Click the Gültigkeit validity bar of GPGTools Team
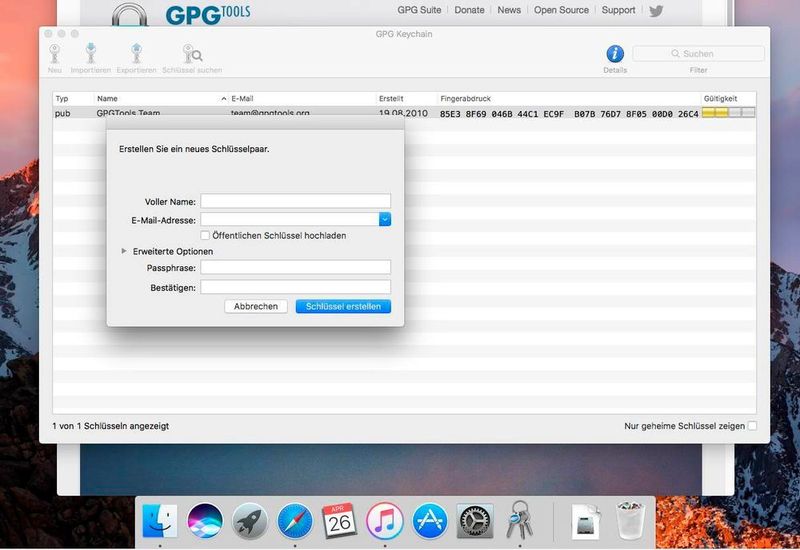Viewport: 800px width, 550px height. [729, 113]
